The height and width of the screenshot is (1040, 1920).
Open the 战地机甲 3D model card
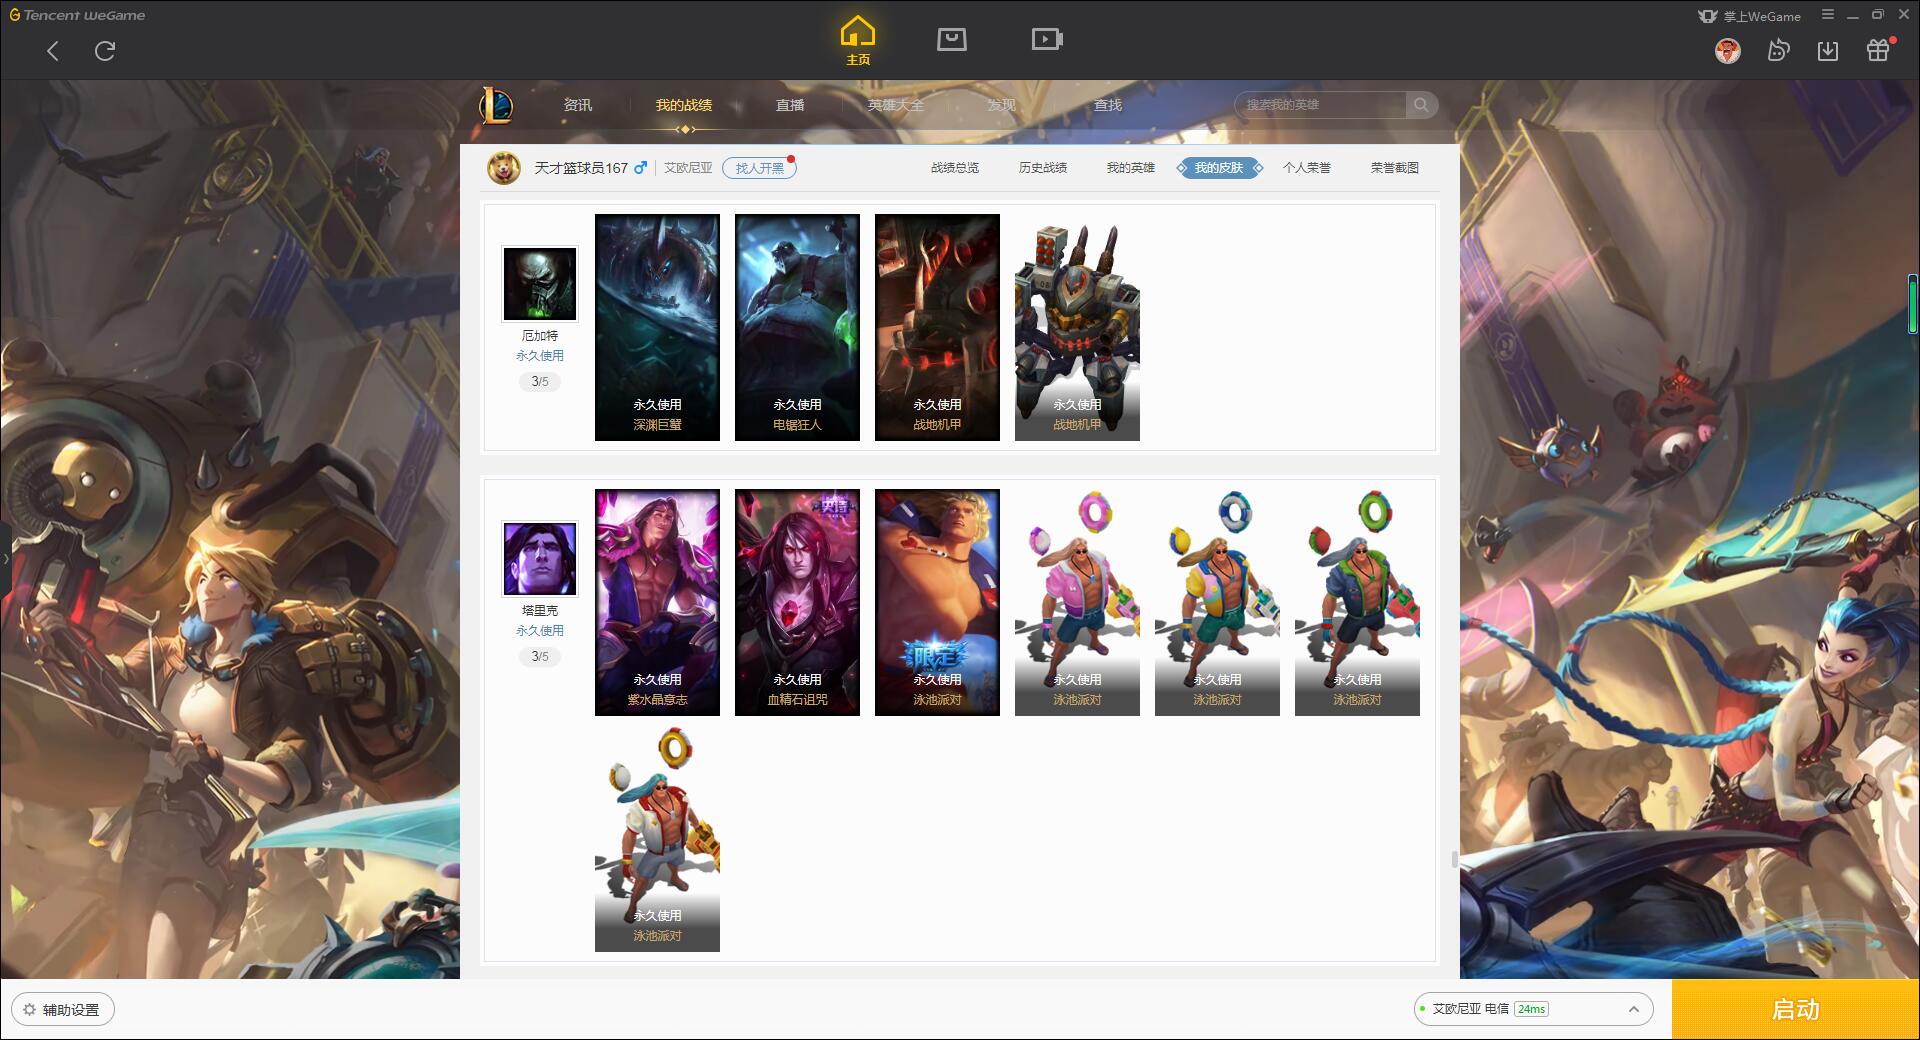1077,327
